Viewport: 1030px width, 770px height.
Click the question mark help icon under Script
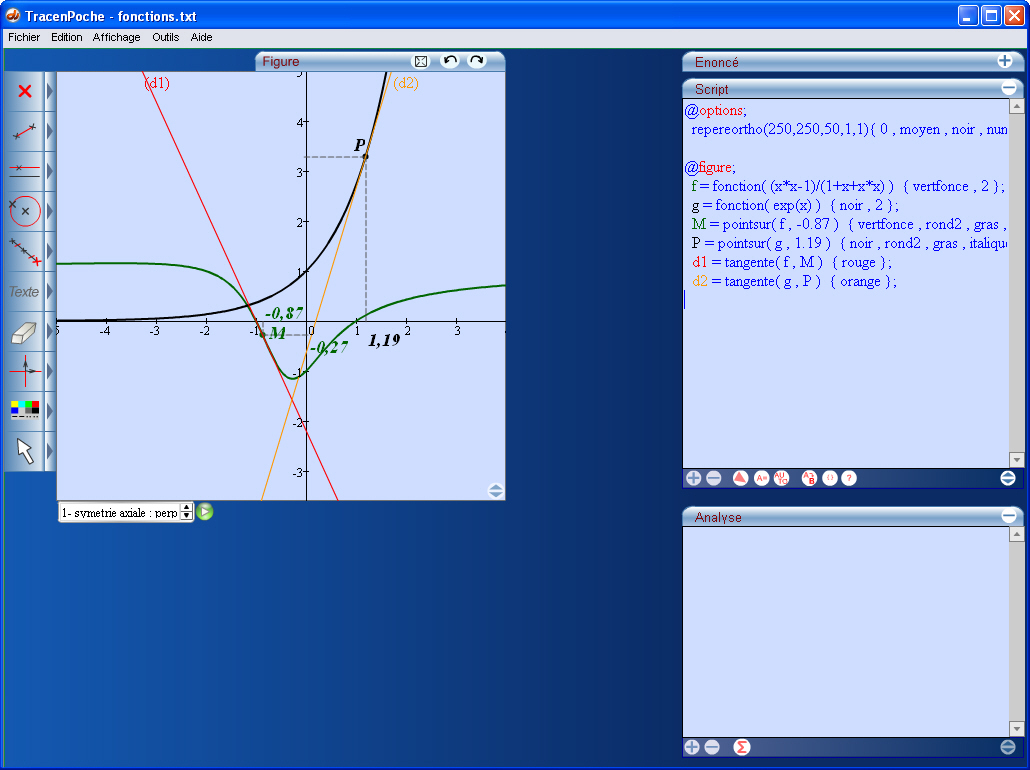coord(848,479)
